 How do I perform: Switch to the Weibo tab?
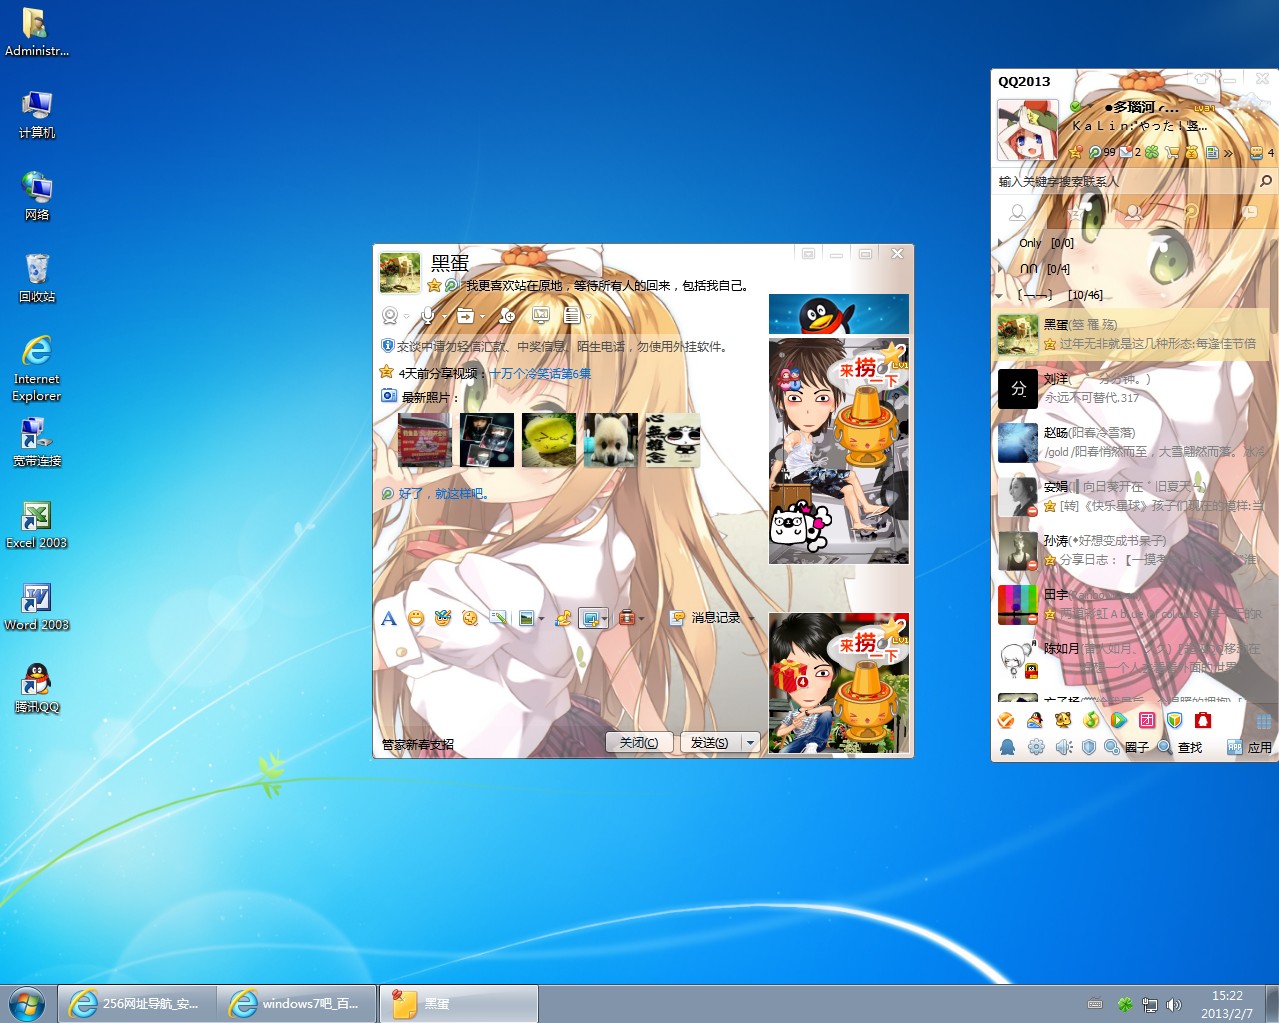coord(1191,212)
